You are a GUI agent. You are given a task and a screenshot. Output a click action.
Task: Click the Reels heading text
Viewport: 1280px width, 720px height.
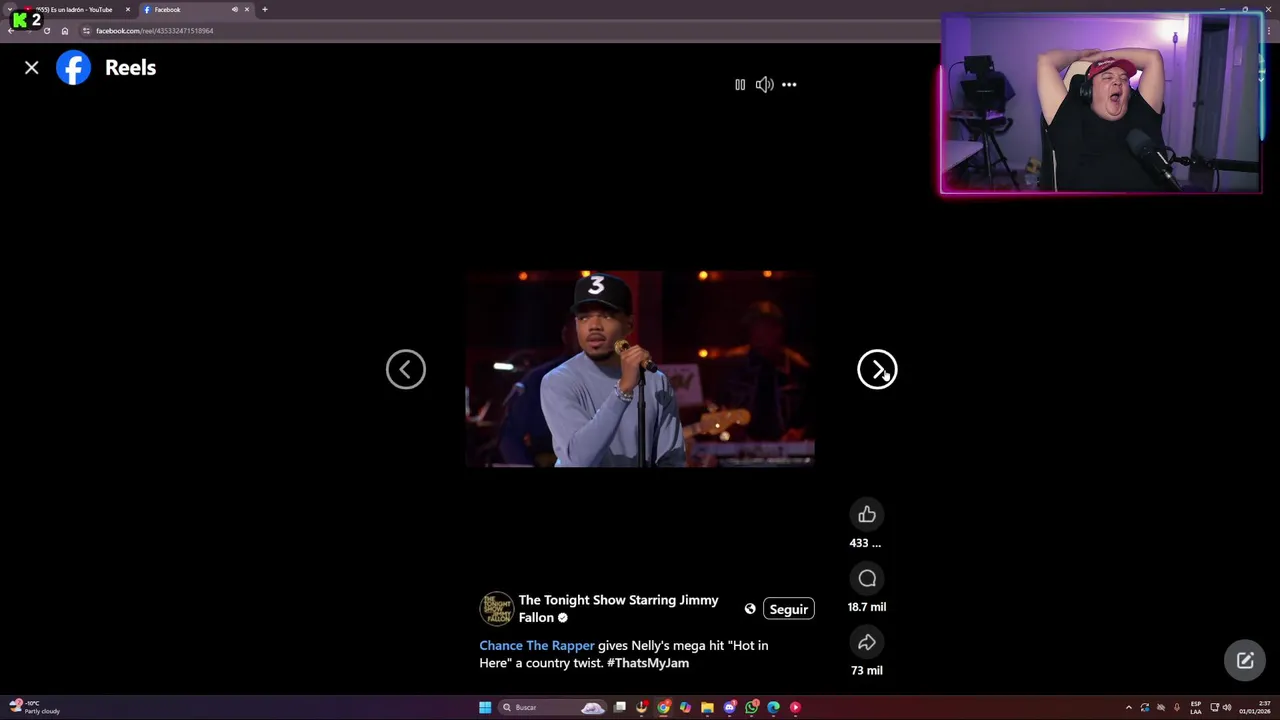tap(130, 68)
